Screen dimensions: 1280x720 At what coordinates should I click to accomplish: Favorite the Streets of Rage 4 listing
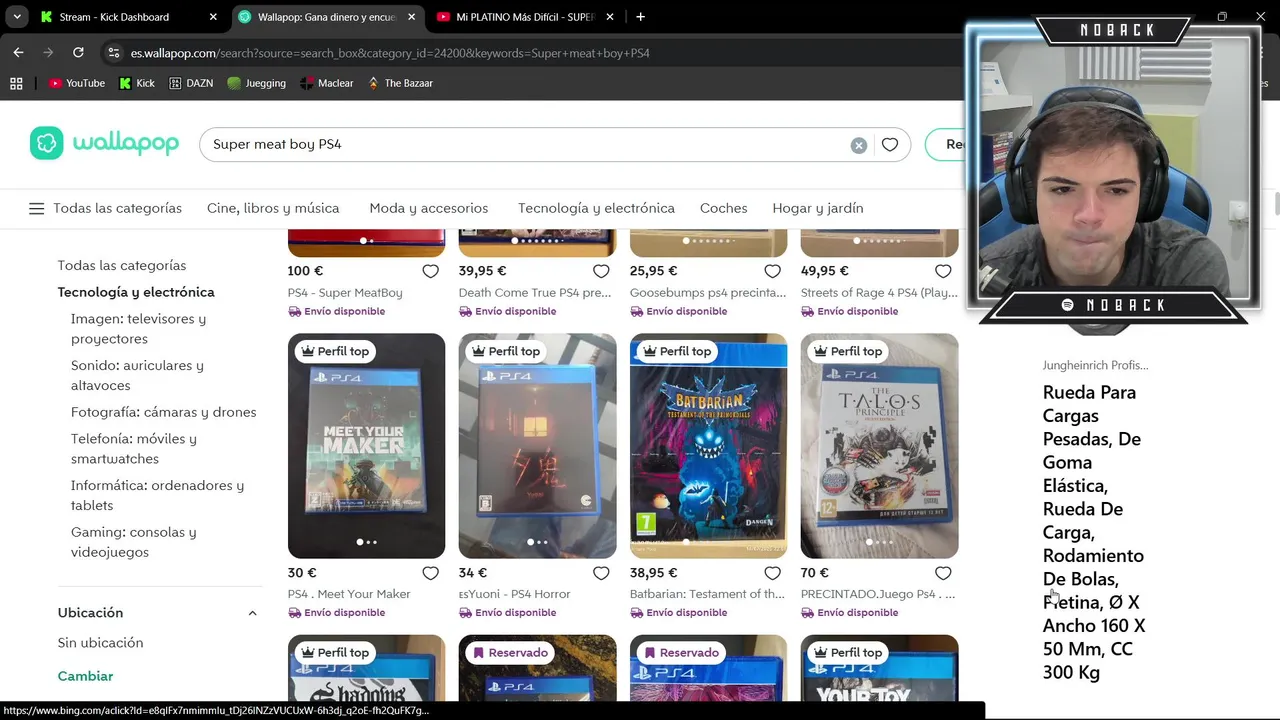click(943, 271)
